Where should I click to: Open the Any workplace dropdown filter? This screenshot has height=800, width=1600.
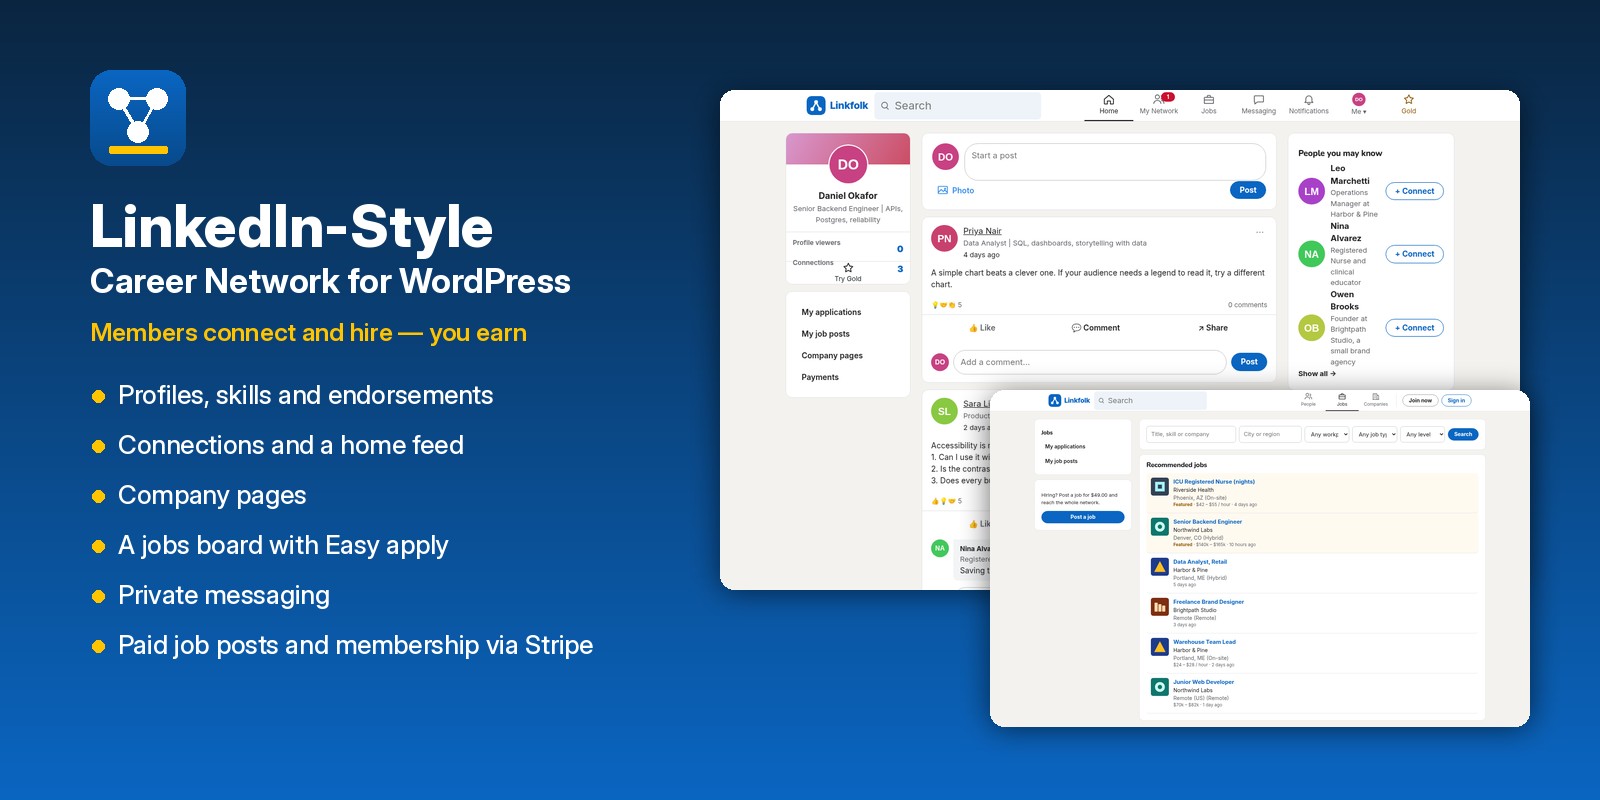point(1328,434)
